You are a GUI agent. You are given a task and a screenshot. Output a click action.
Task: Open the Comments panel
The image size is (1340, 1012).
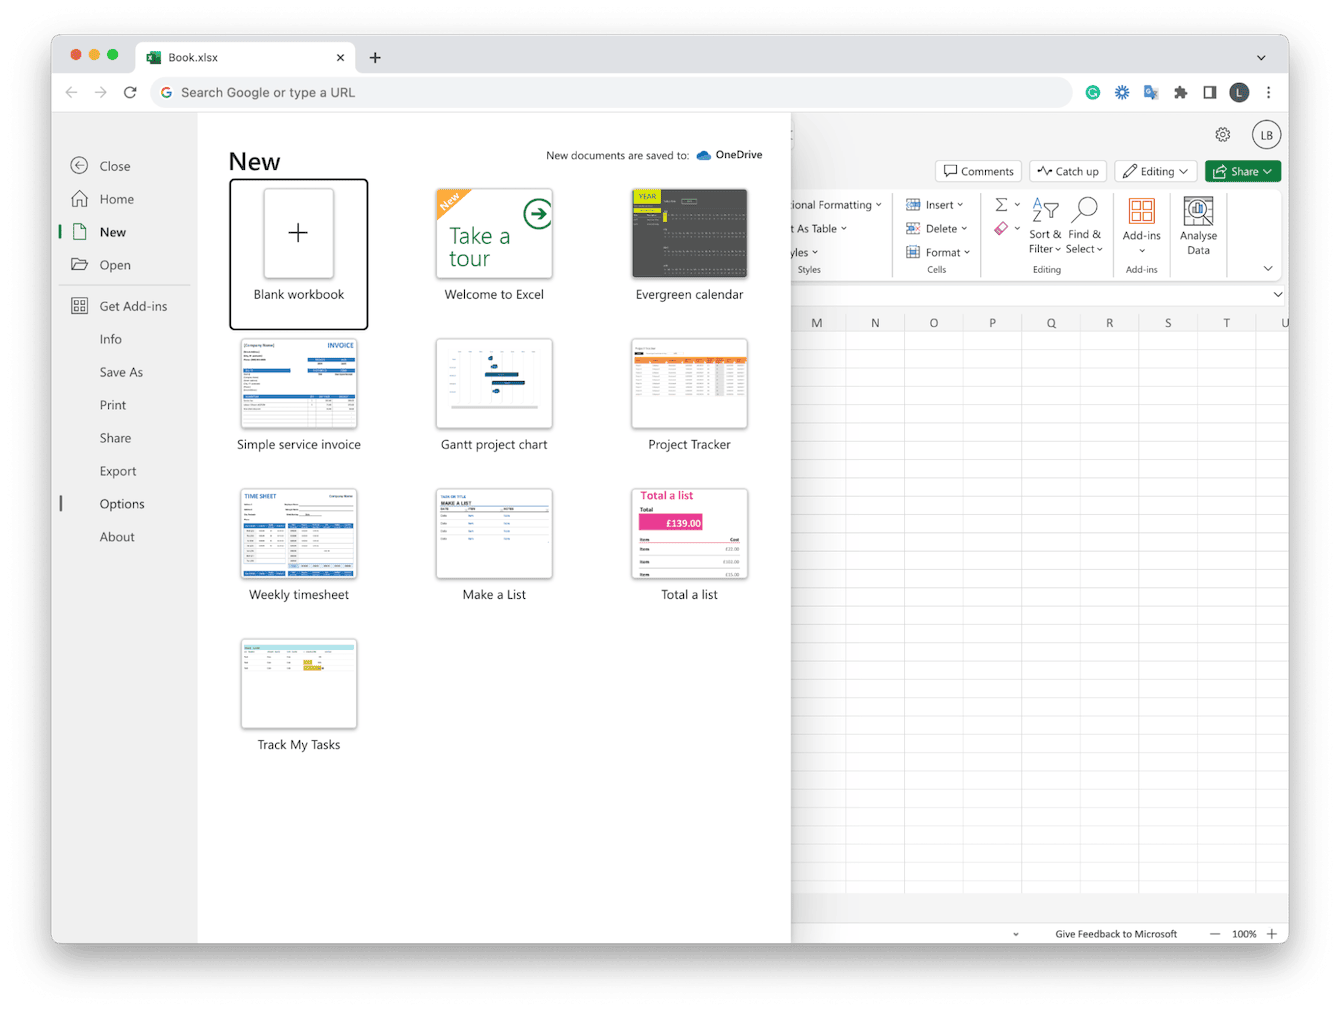[x=977, y=170]
